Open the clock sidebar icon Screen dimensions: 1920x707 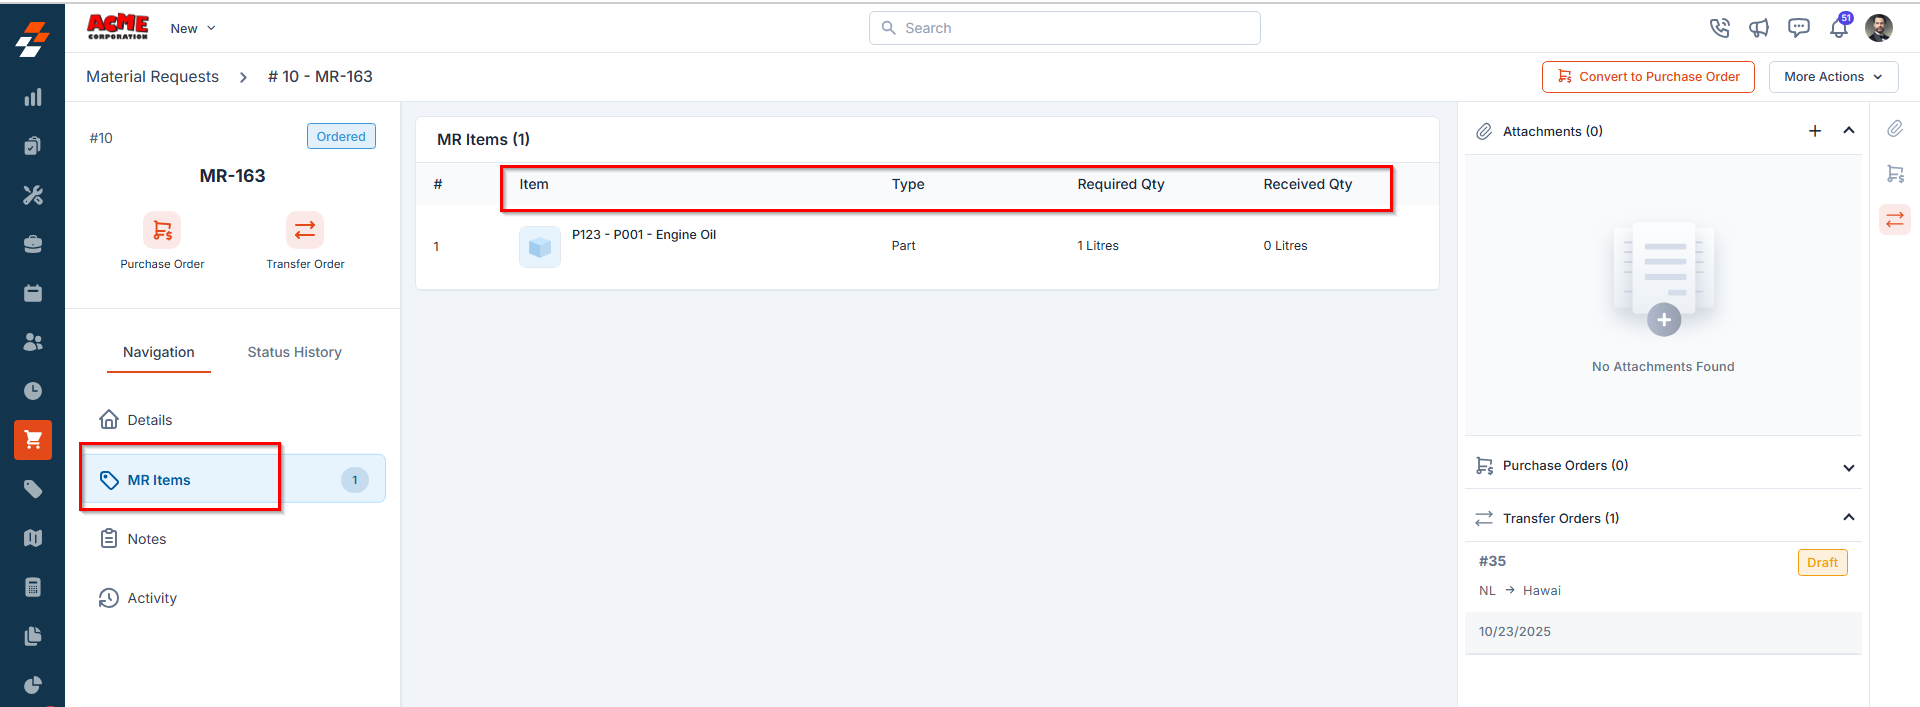(x=33, y=391)
